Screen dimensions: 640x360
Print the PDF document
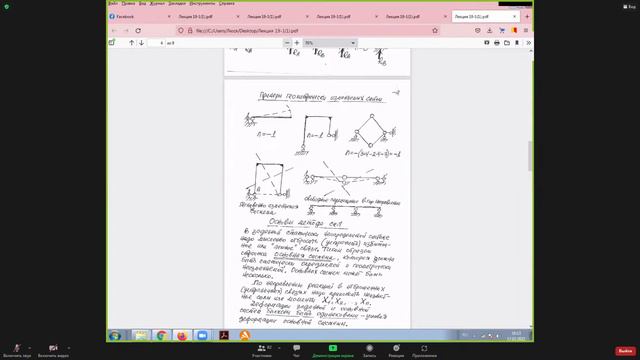coord(497,42)
